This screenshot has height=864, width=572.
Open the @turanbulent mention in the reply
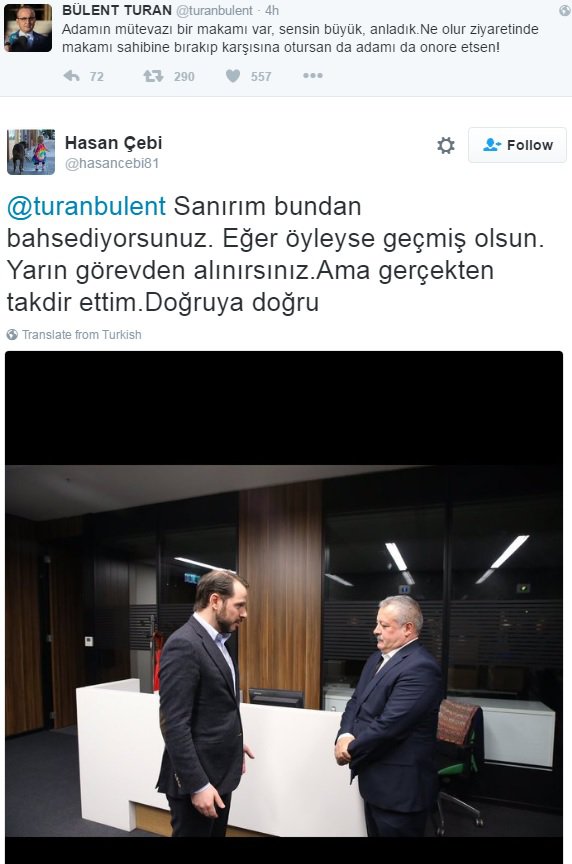[86, 207]
